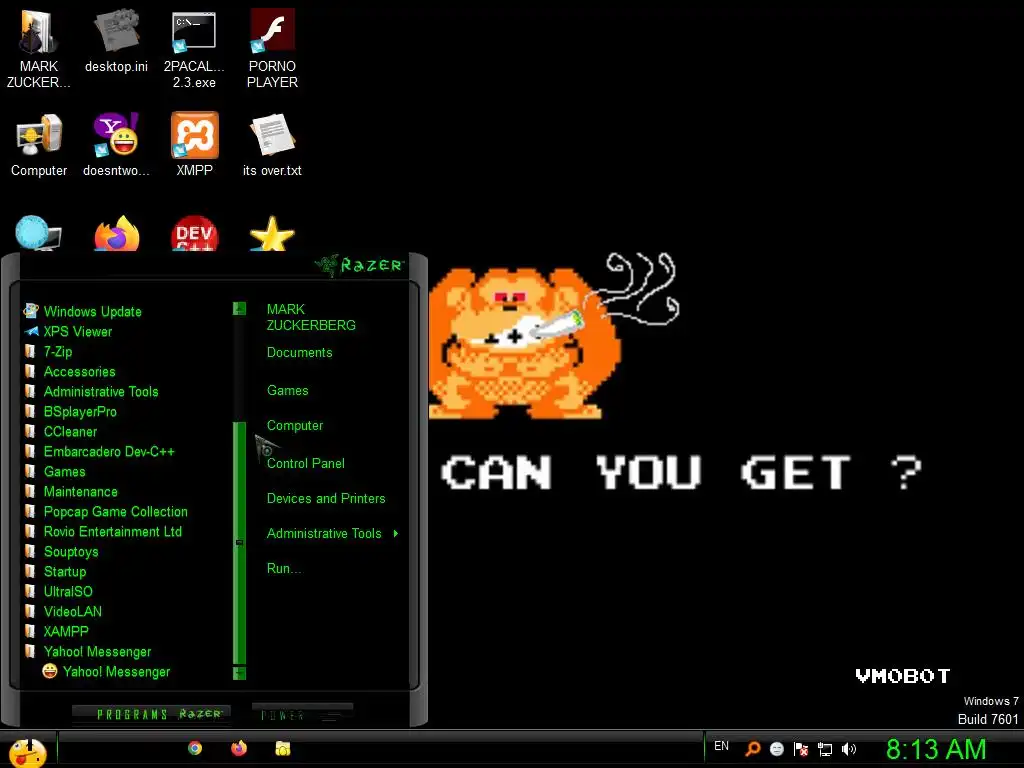The width and height of the screenshot is (1024, 768).
Task: Expand the Souptoys folder
Action: [61, 552]
